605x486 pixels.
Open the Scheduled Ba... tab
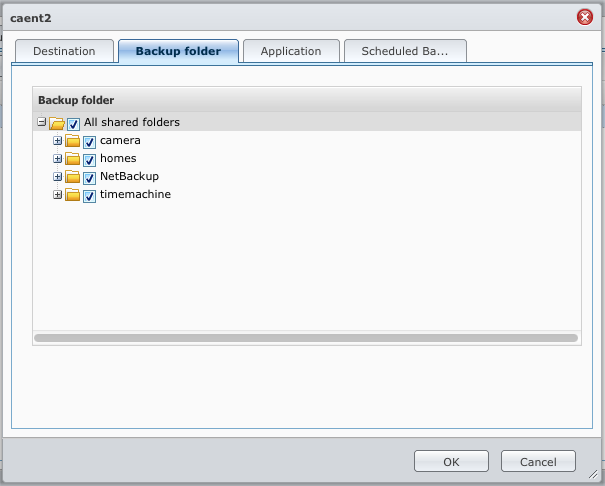pos(405,51)
